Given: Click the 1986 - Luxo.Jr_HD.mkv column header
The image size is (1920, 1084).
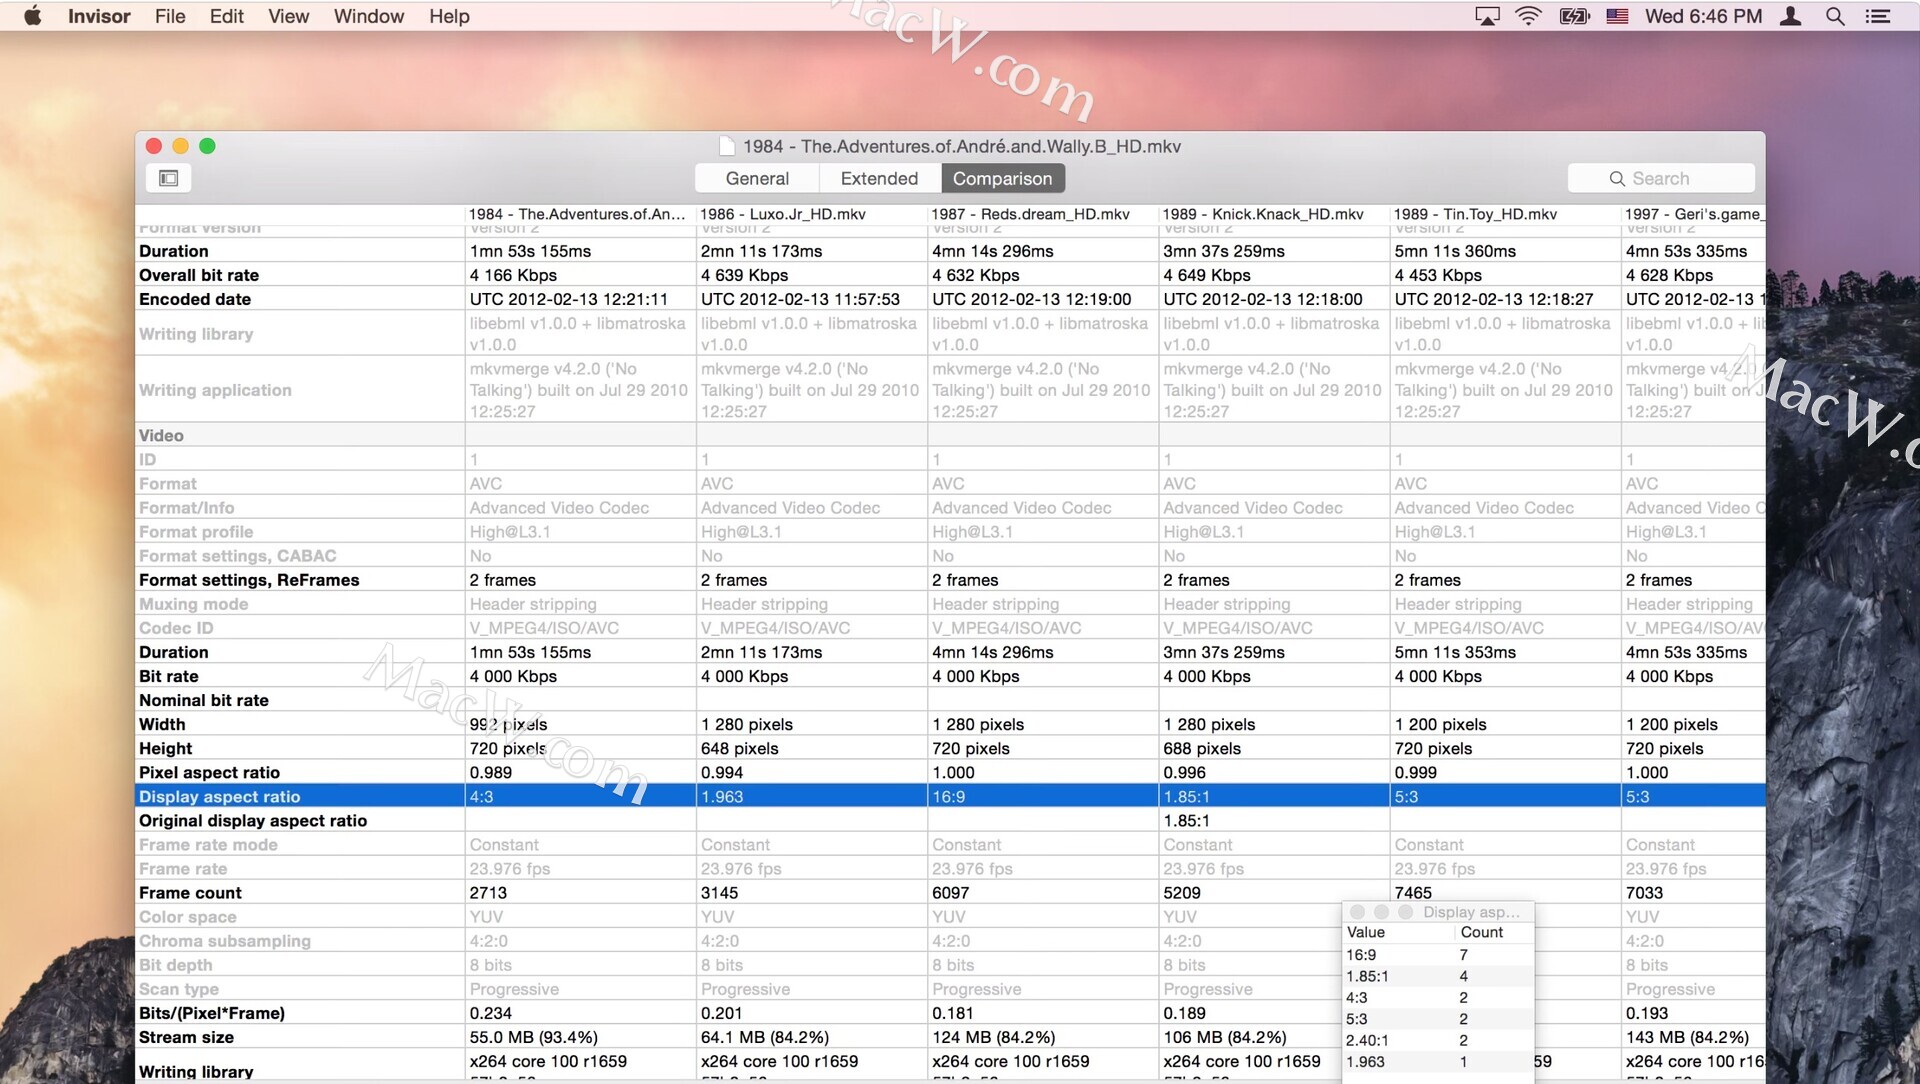Looking at the screenshot, I should [811, 214].
